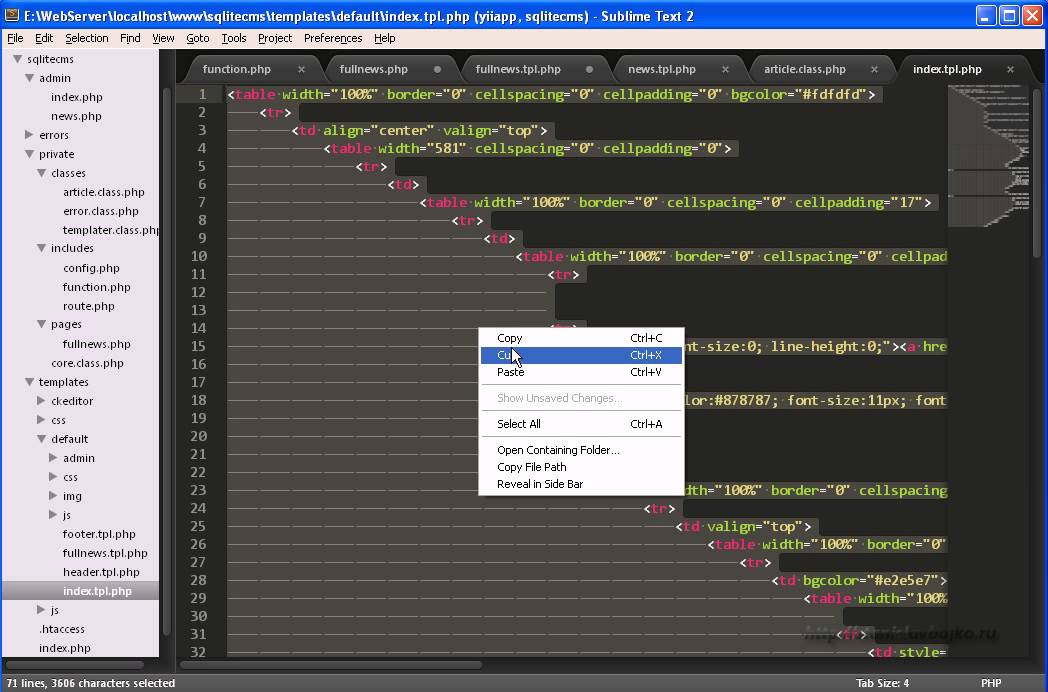Open header.tpl.php in the file tree
The width and height of the screenshot is (1048, 692).
pos(101,572)
